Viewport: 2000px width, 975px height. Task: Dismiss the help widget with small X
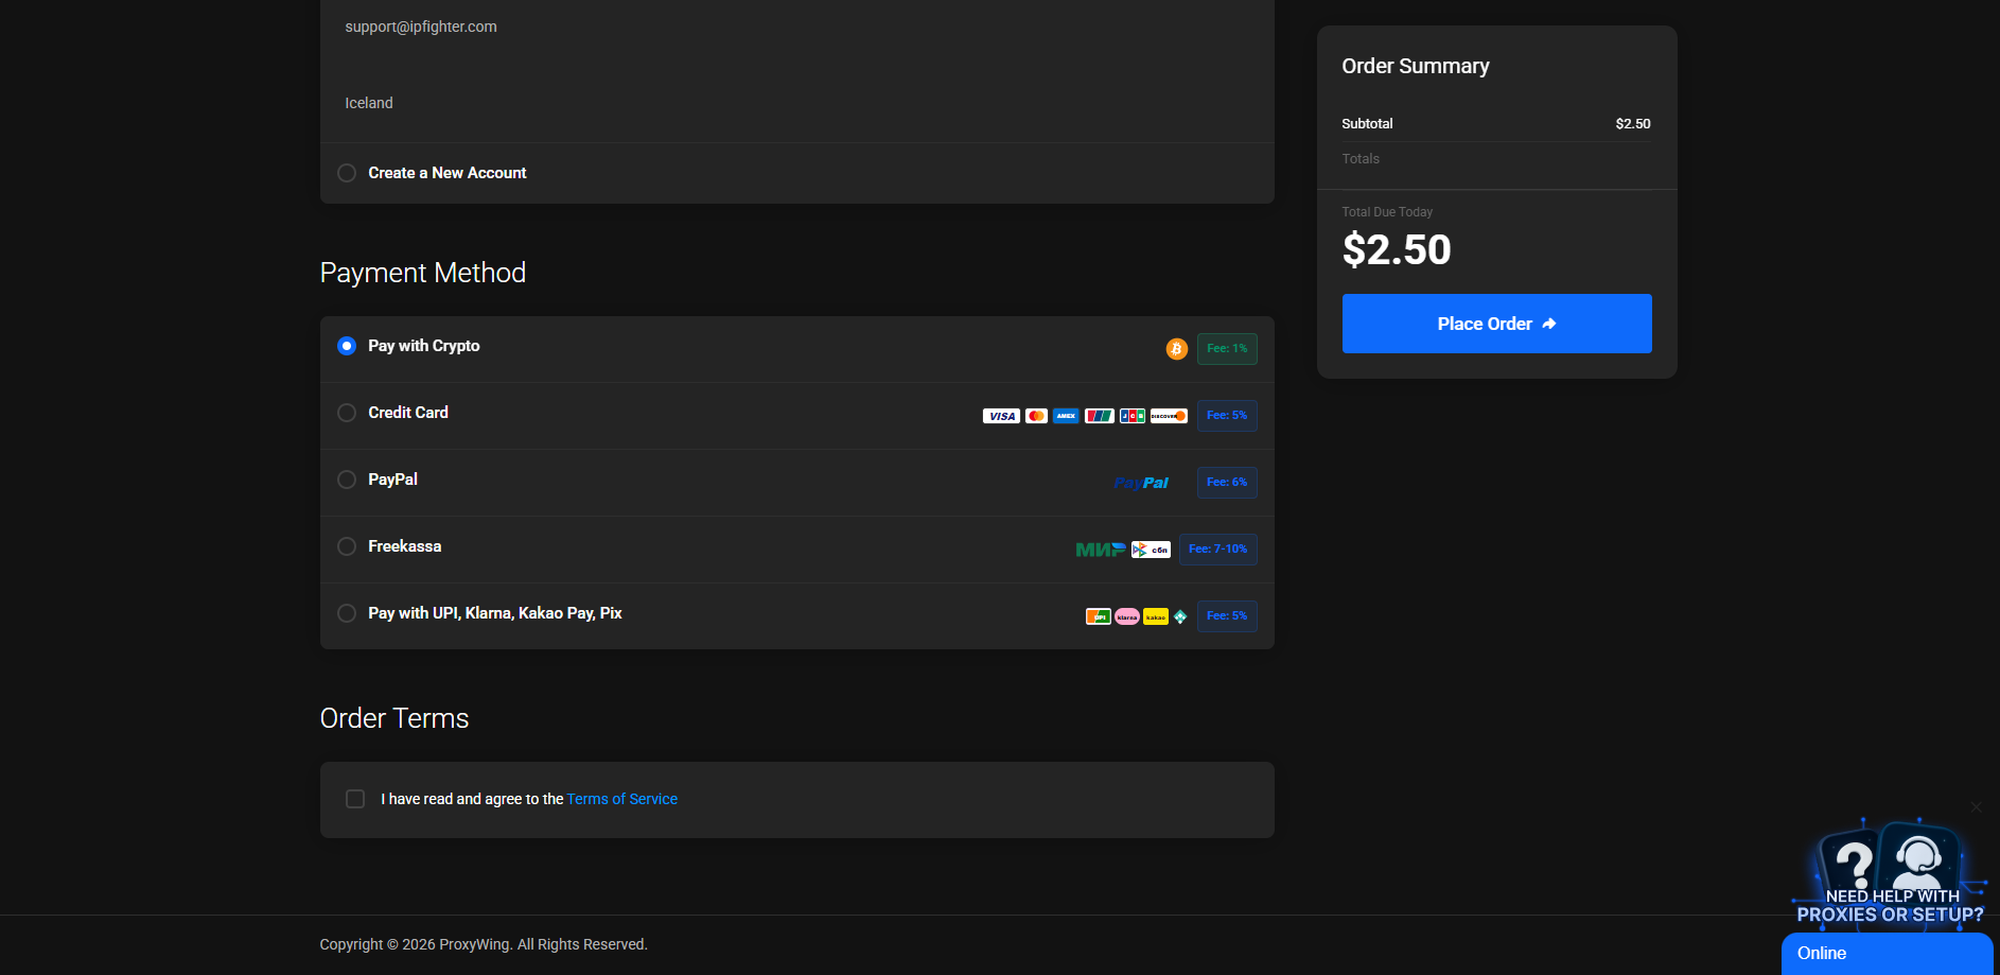coord(1976,807)
